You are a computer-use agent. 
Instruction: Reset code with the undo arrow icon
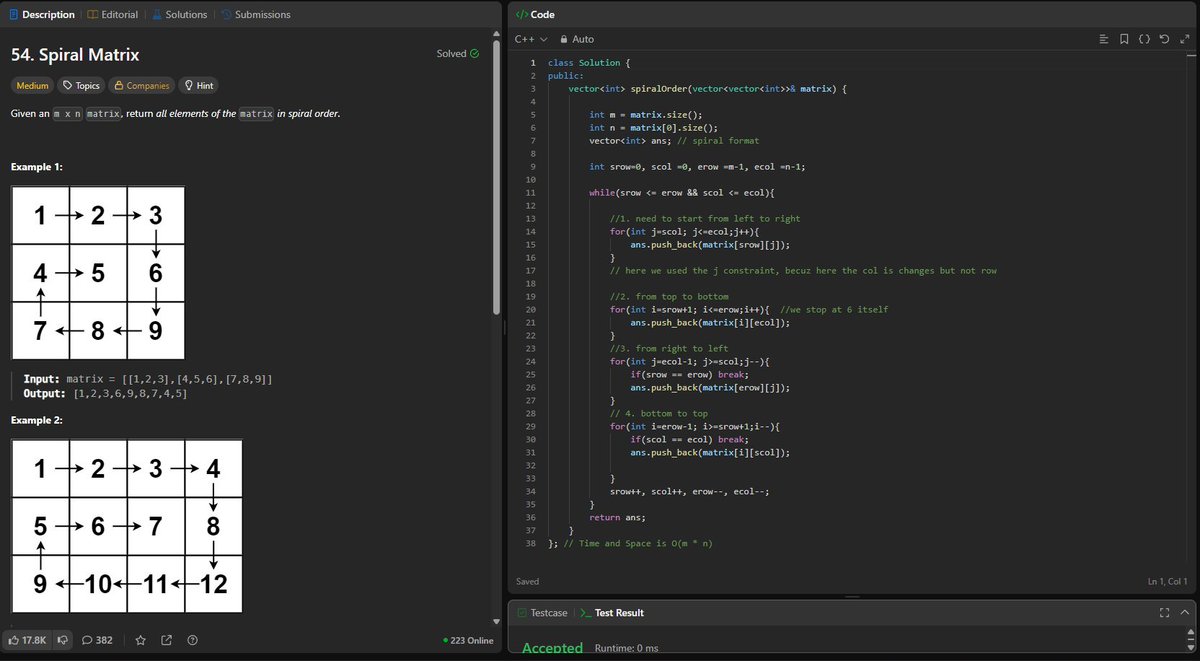pyautogui.click(x=1163, y=39)
